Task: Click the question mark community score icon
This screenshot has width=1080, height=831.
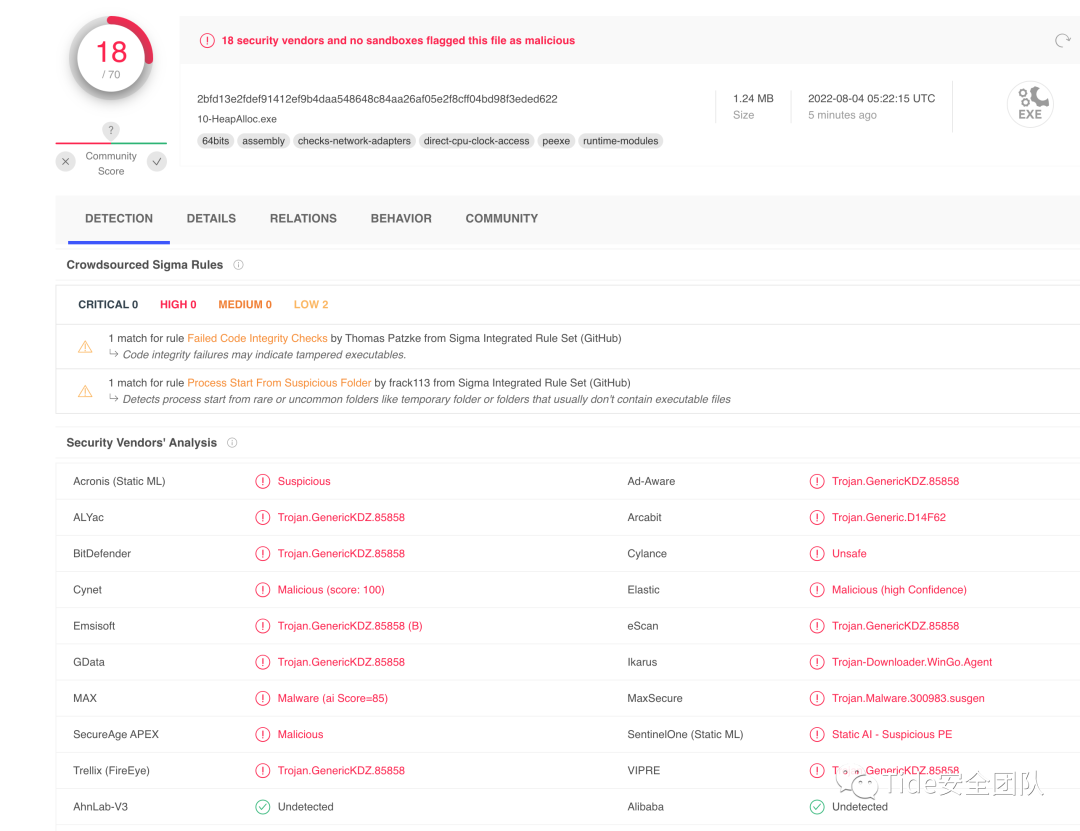Action: [111, 130]
